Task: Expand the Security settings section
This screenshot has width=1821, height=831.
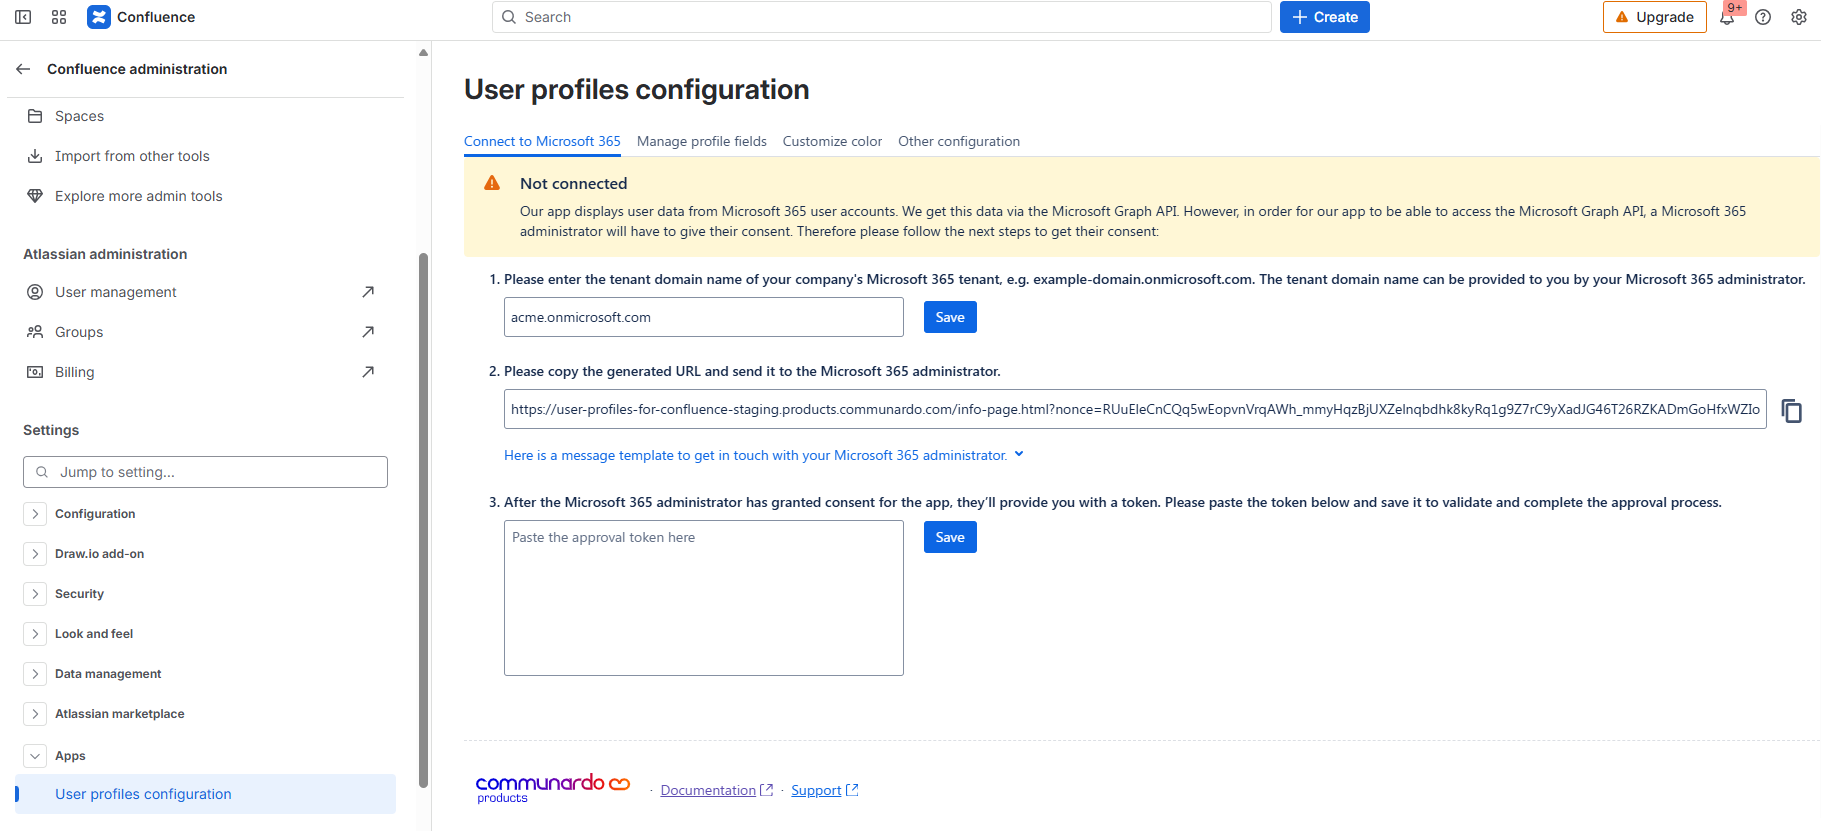Action: coord(35,594)
